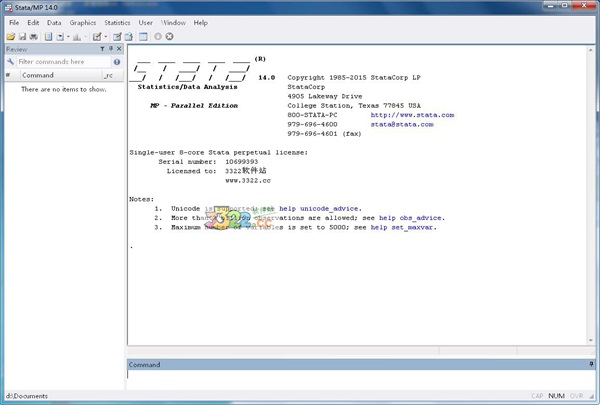600x405 pixels.
Task: Click the Do-file Editor toolbar icon
Action: (97, 37)
